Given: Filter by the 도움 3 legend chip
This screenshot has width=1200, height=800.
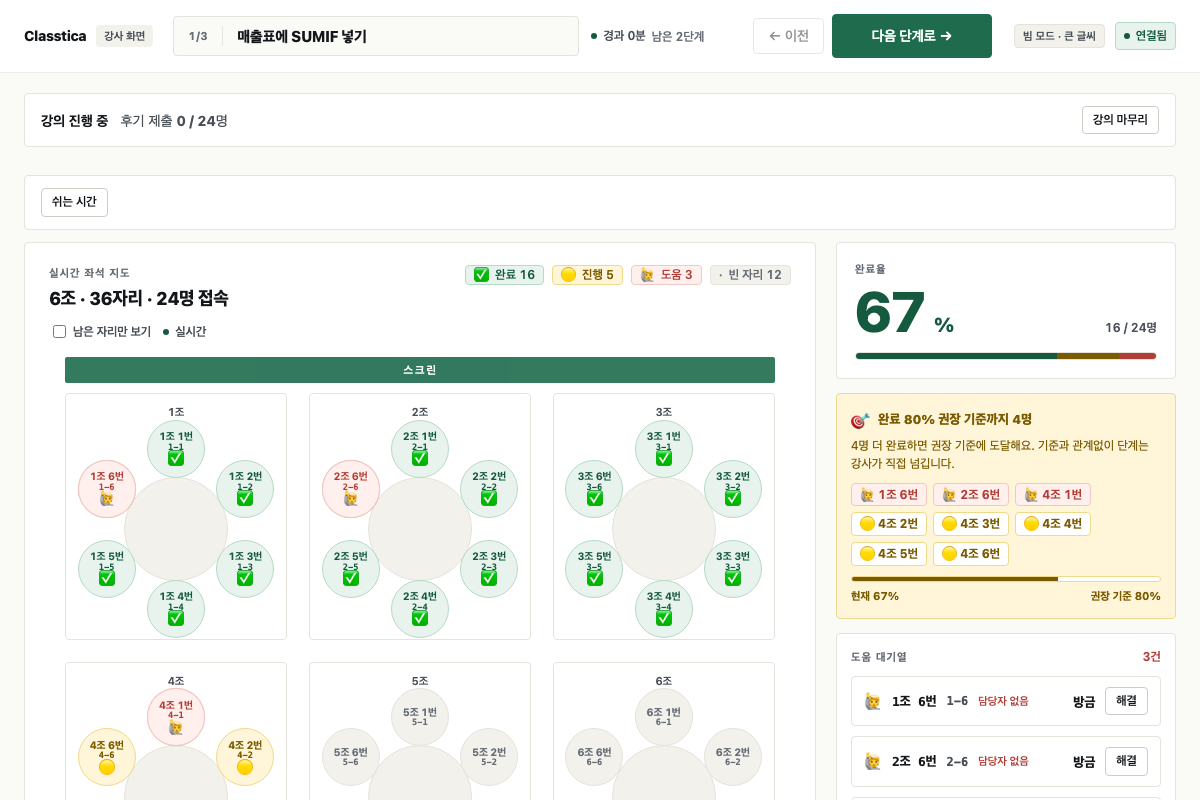Looking at the screenshot, I should click(666, 275).
